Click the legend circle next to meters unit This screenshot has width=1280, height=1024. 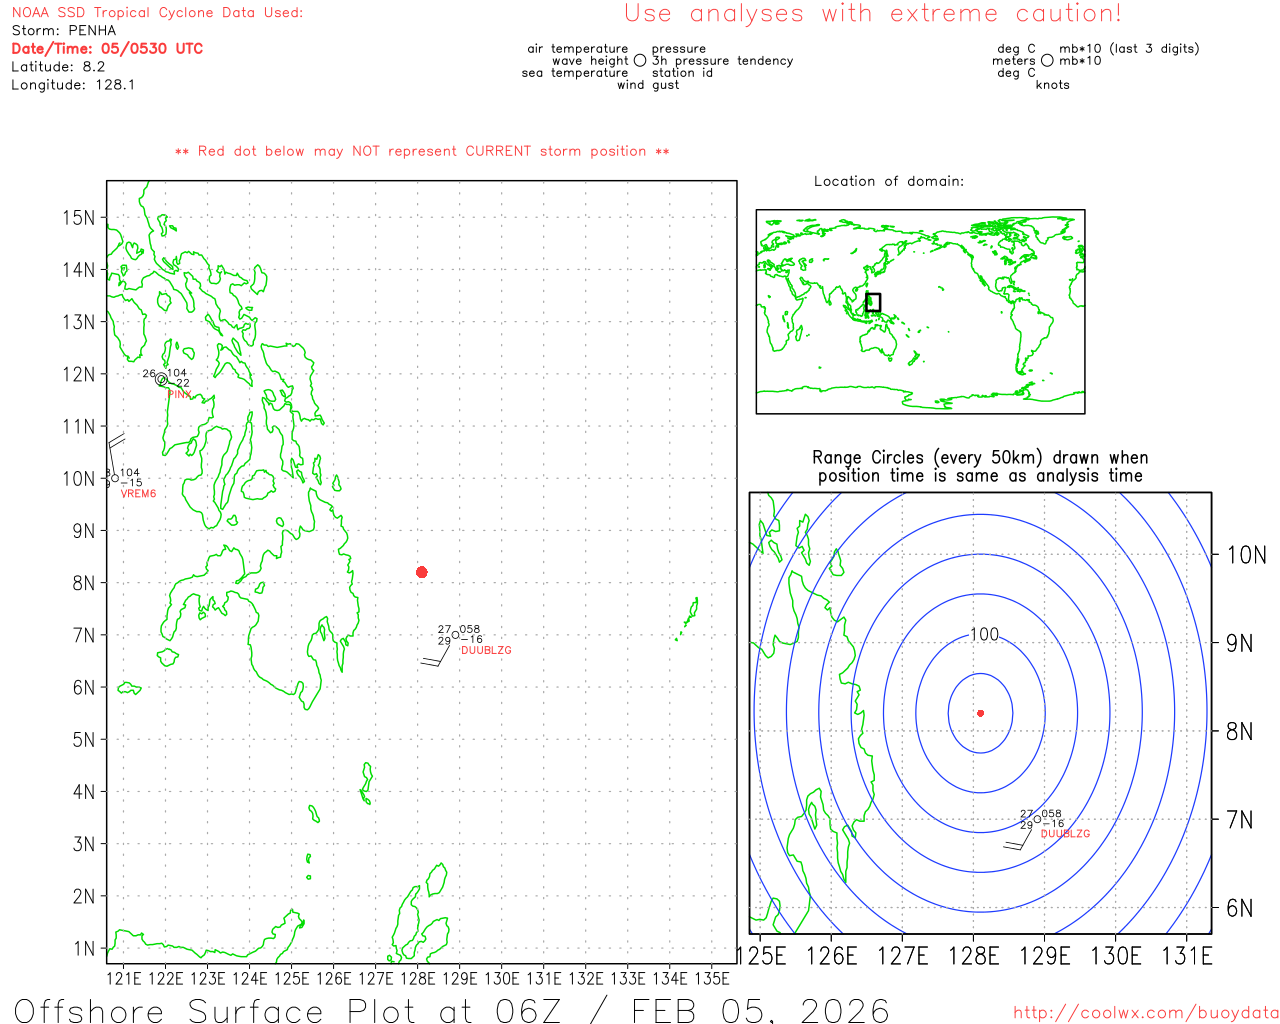tap(1047, 61)
